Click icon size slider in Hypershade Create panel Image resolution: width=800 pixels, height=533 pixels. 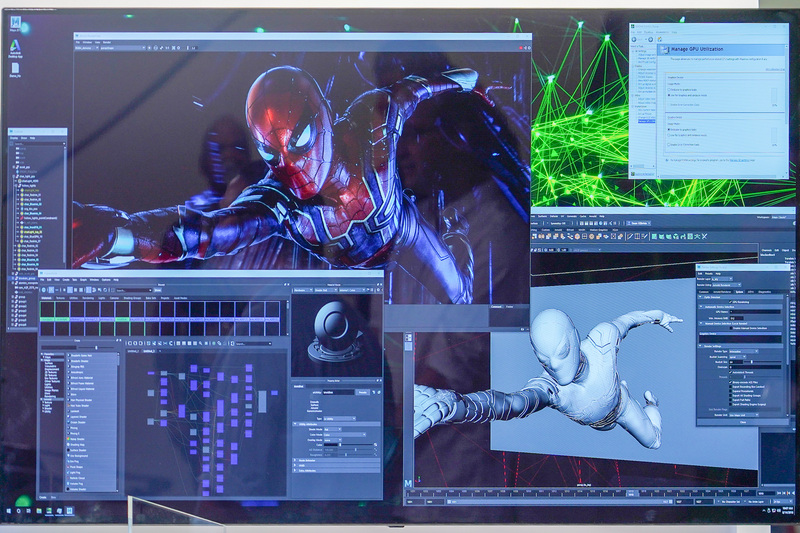(x=96, y=348)
